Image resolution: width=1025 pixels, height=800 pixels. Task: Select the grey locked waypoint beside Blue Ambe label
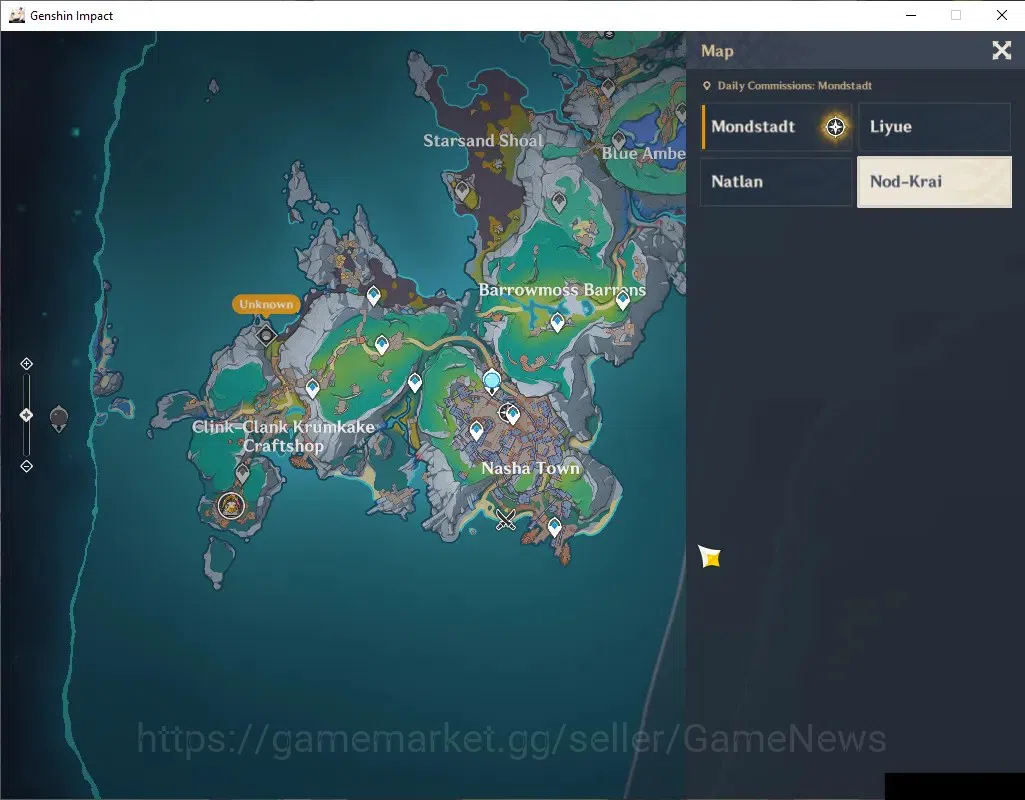click(618, 139)
